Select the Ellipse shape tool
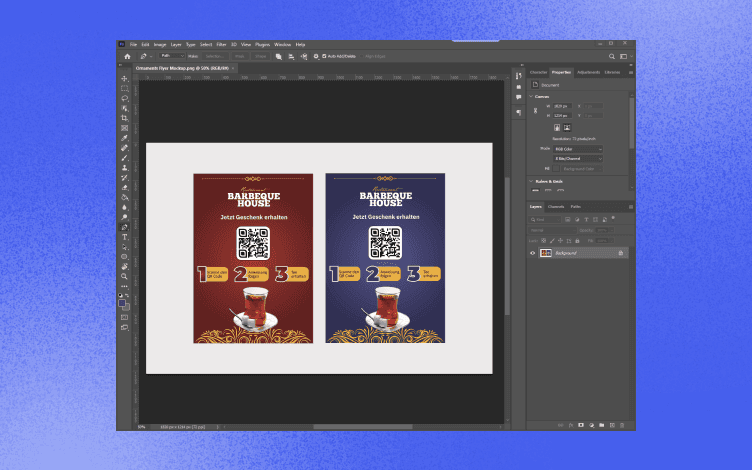Image resolution: width=752 pixels, height=470 pixels. [125, 257]
